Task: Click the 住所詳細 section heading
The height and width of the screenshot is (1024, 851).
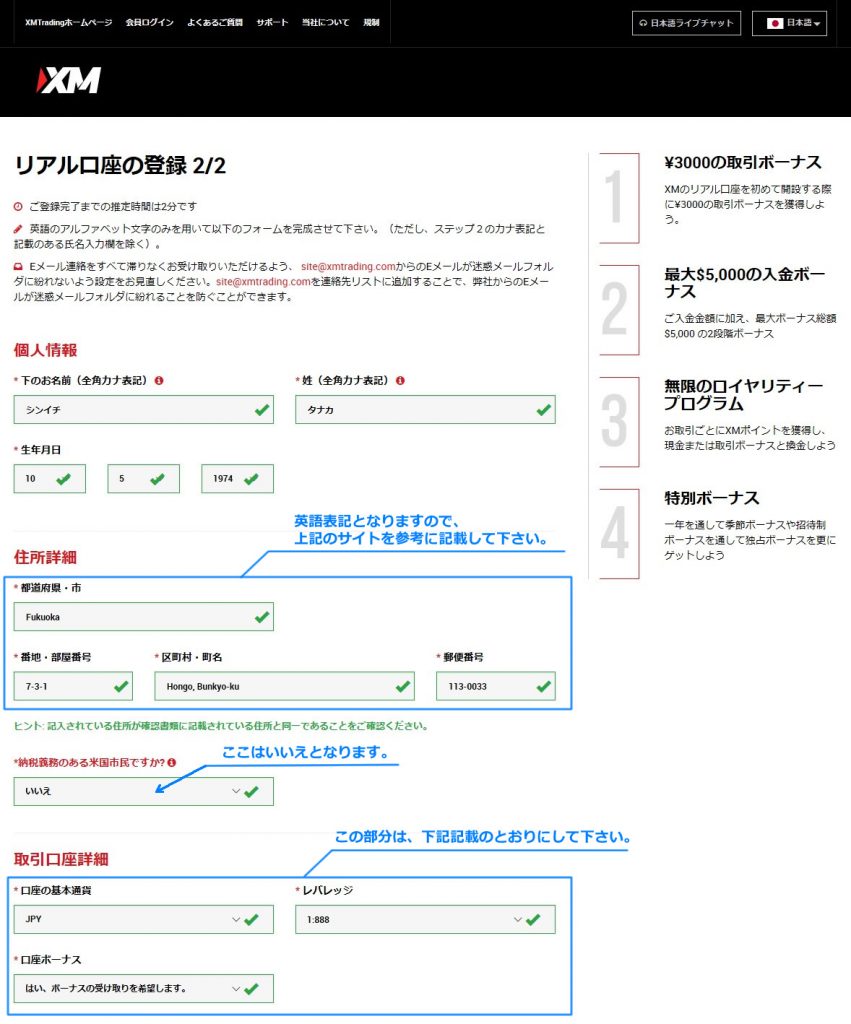Action: tap(46, 557)
